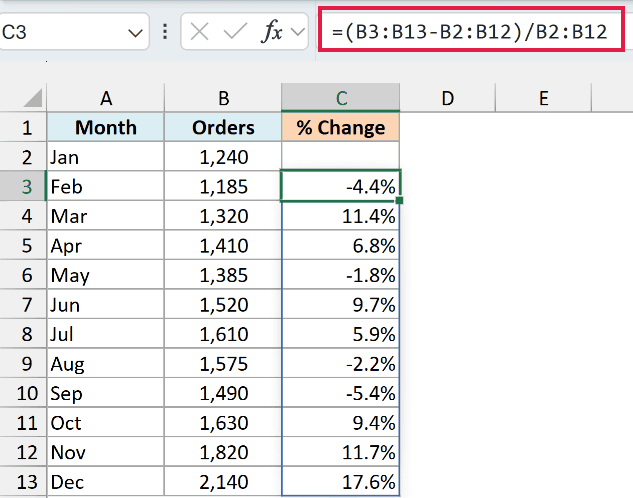Select column D header
This screenshot has width=633, height=498.
click(447, 98)
